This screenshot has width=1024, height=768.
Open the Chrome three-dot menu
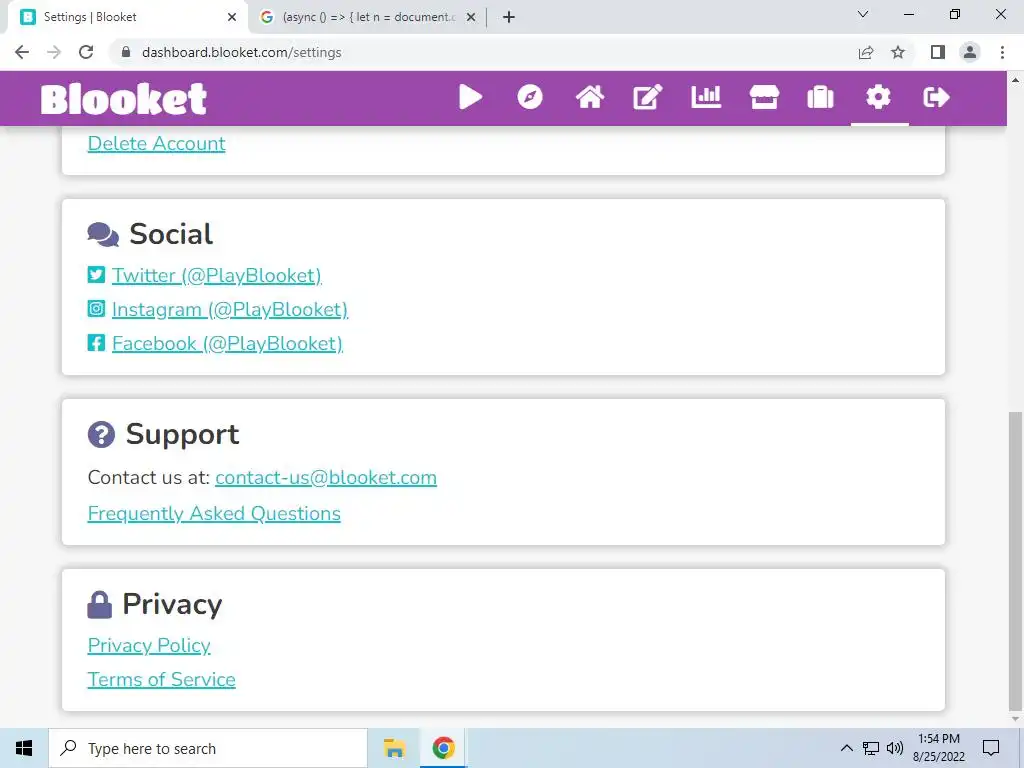click(x=1002, y=52)
